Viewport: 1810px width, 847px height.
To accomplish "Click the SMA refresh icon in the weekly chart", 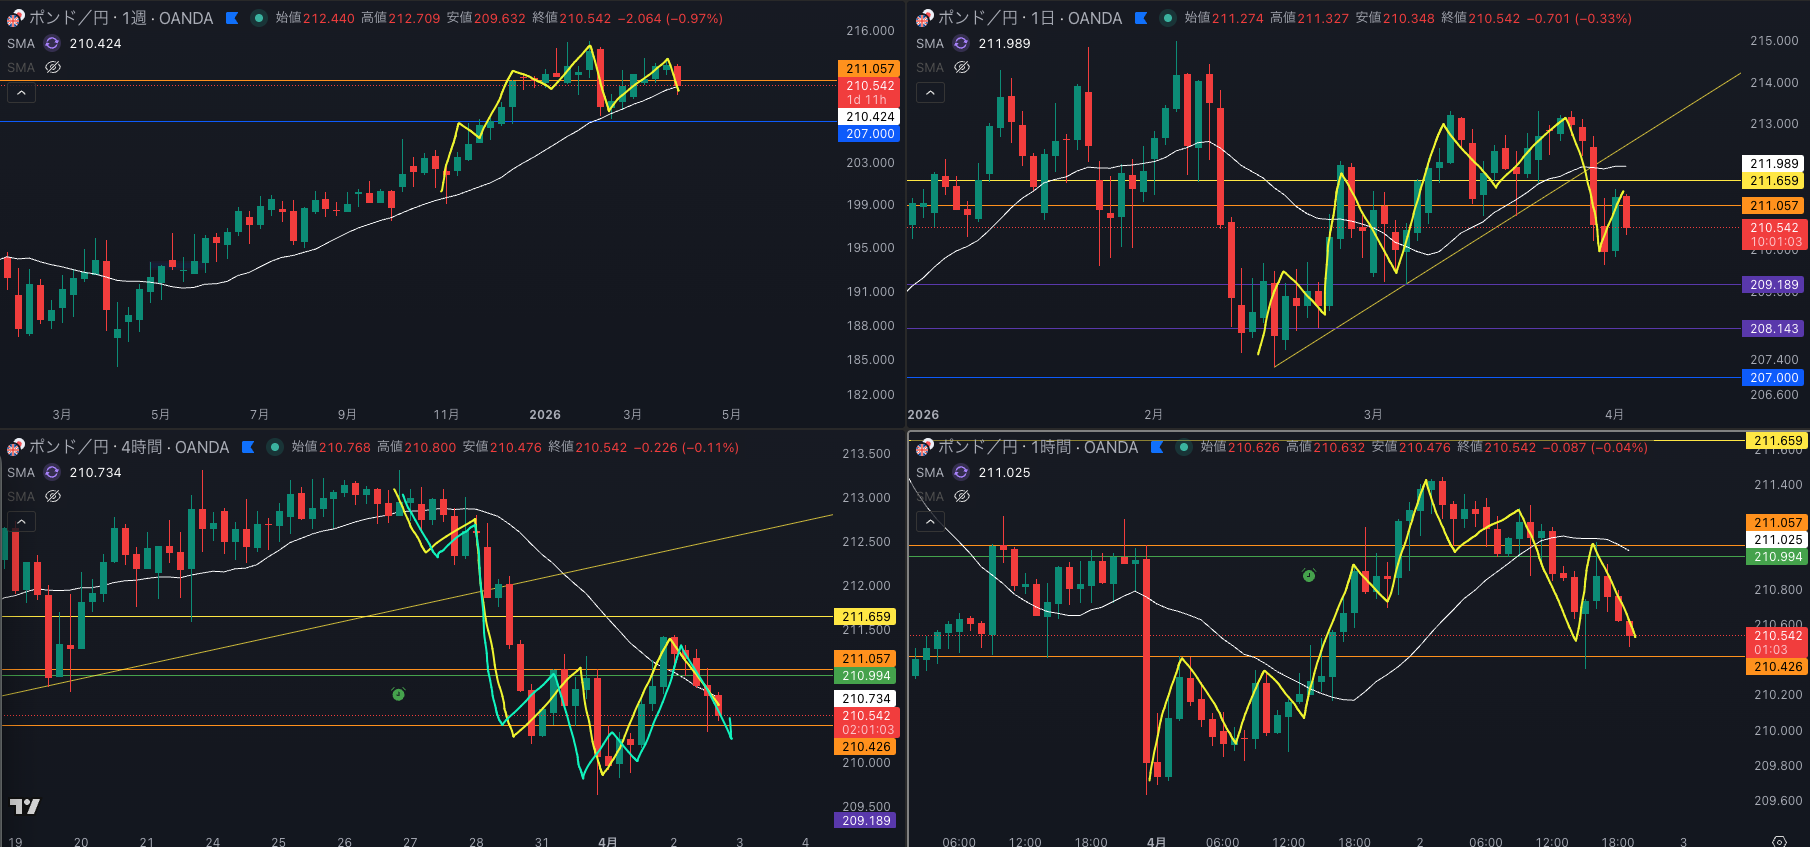I will point(52,43).
